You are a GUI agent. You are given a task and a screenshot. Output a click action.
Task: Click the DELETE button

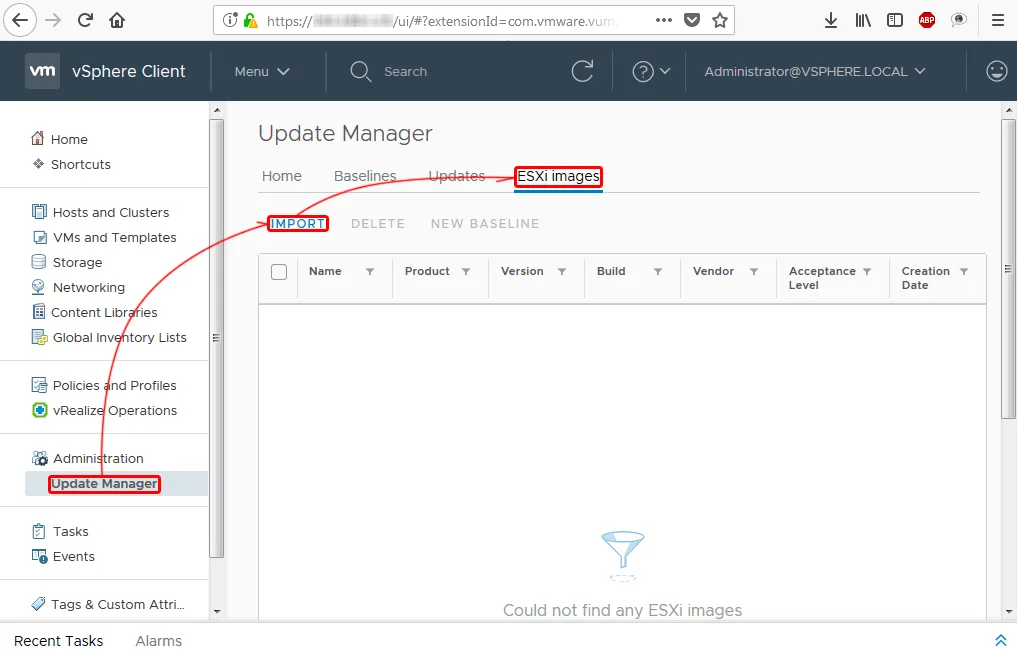pos(377,224)
